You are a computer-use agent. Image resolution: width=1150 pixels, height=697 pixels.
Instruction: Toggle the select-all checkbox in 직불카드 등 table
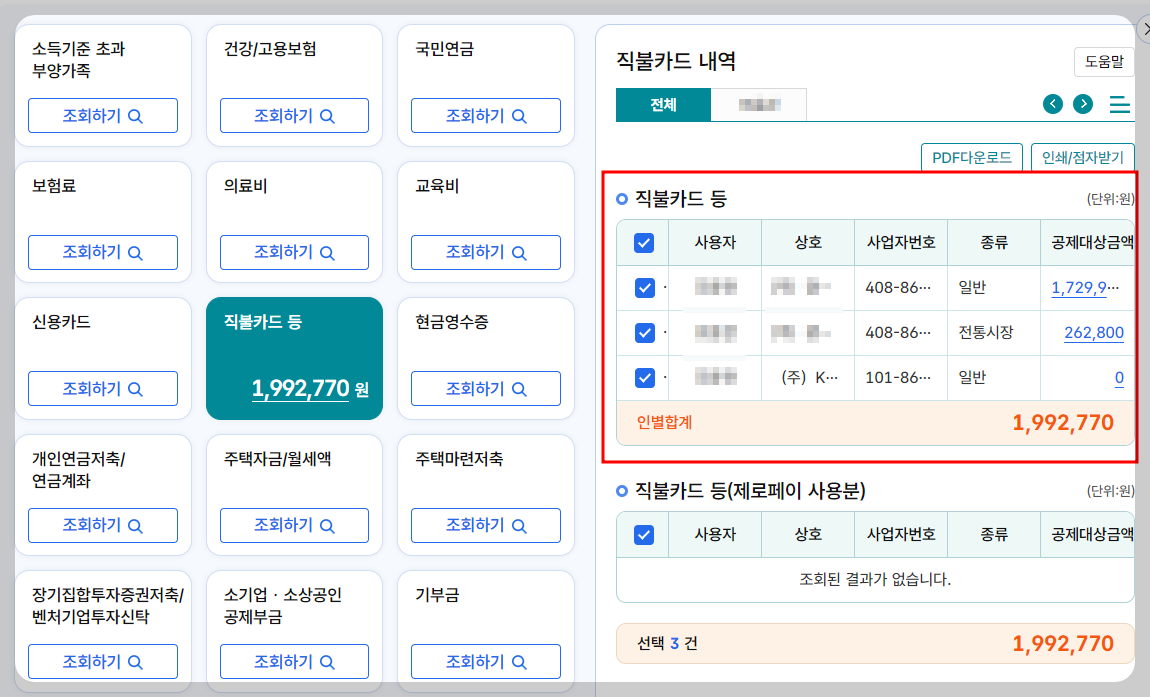643,242
